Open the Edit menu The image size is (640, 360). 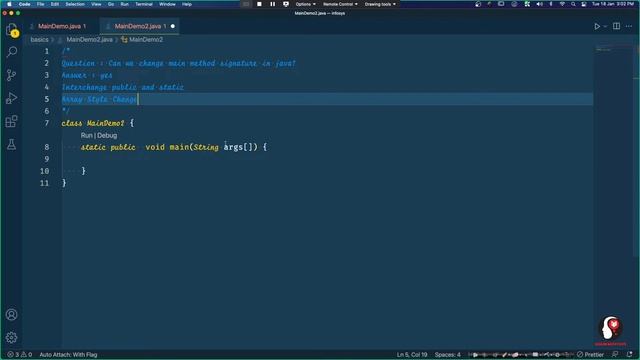coord(55,4)
